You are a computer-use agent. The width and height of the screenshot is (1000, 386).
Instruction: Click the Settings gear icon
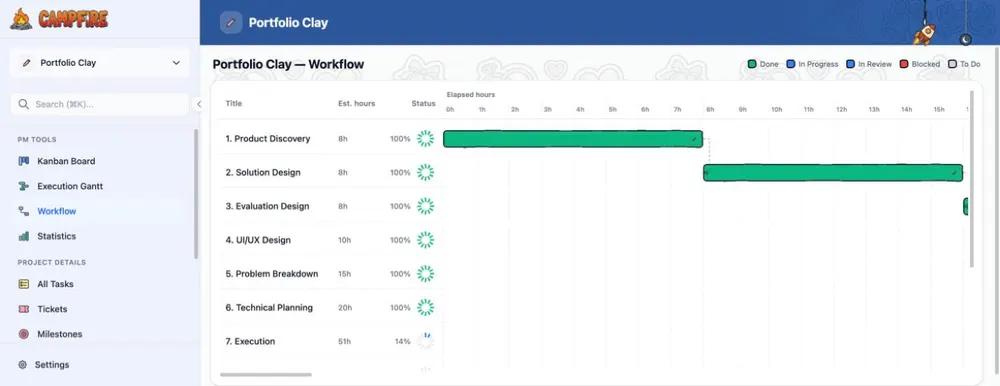pos(22,365)
